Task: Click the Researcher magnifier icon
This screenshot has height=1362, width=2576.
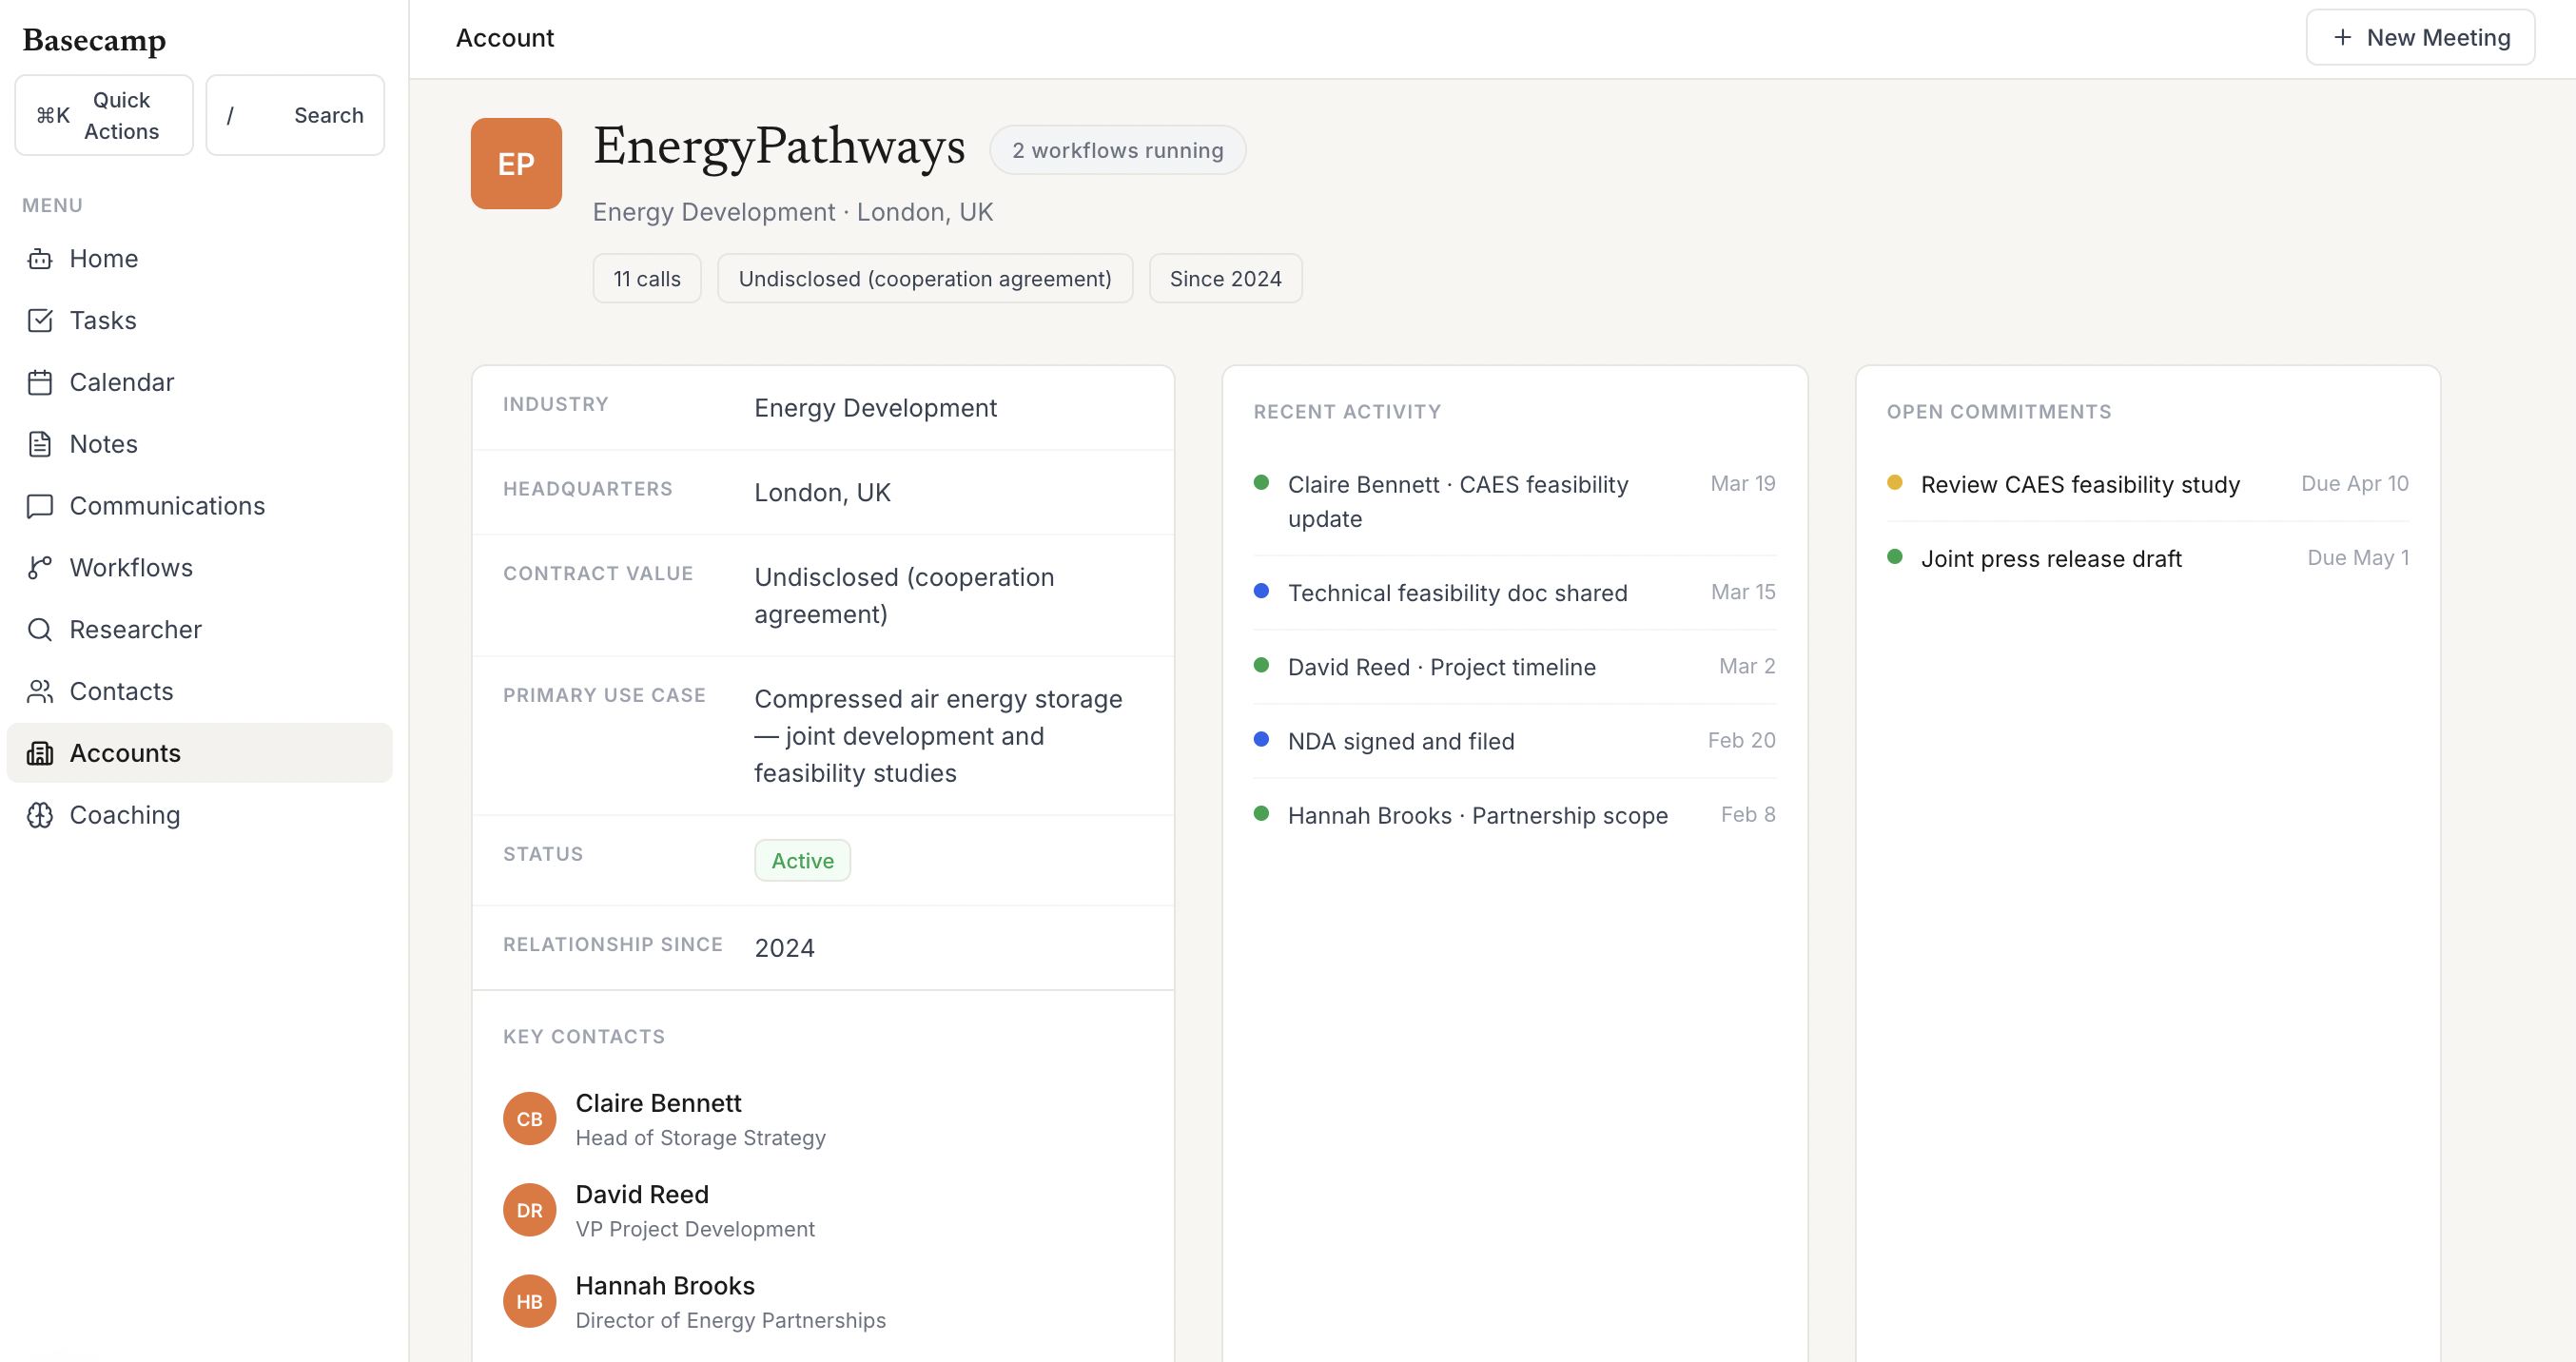Action: [x=40, y=630]
